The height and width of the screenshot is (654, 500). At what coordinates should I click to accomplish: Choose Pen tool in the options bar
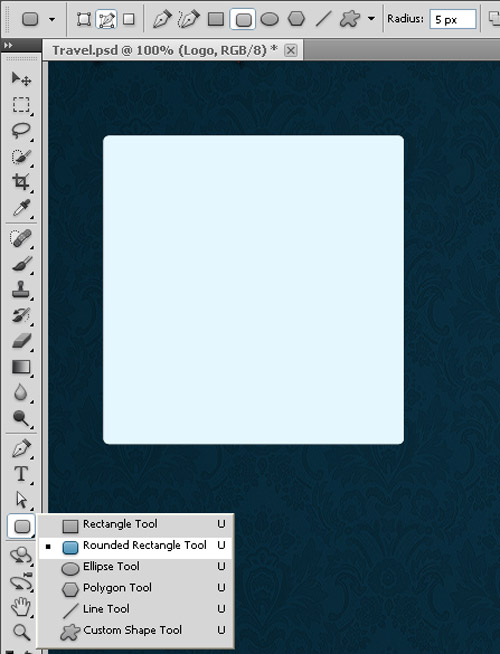pos(162,19)
